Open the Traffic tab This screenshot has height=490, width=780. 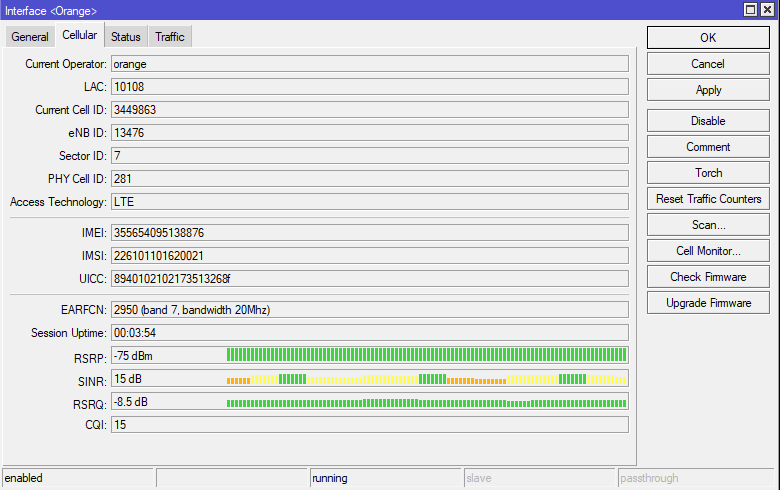(170, 37)
